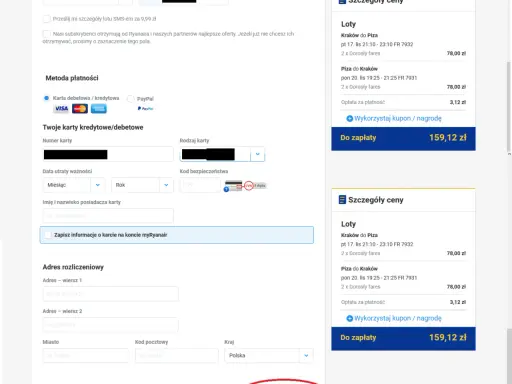Focus the Imię i nazwisko posiadacza karty field
The image size is (512, 384).
(108, 216)
